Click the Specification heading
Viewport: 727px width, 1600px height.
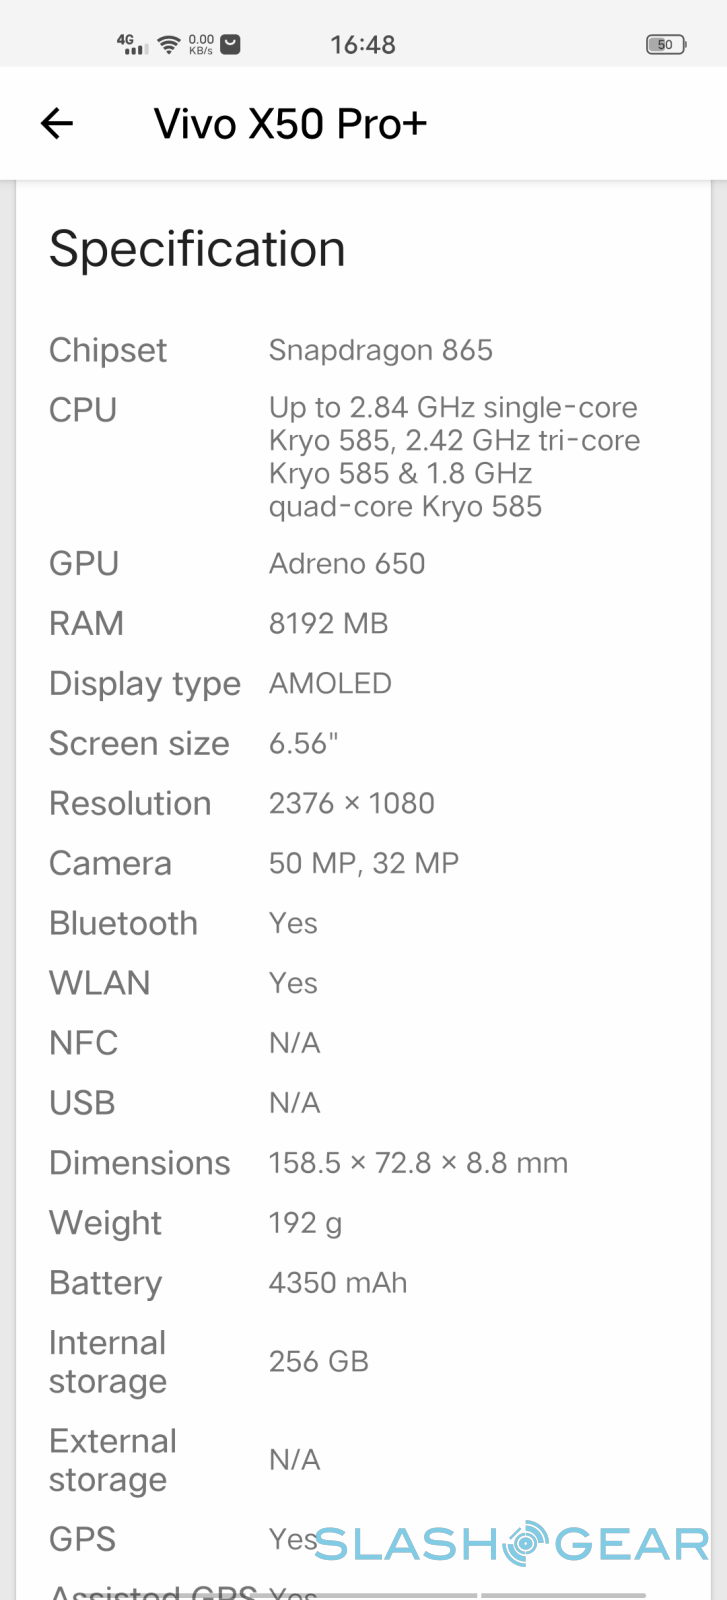click(197, 248)
